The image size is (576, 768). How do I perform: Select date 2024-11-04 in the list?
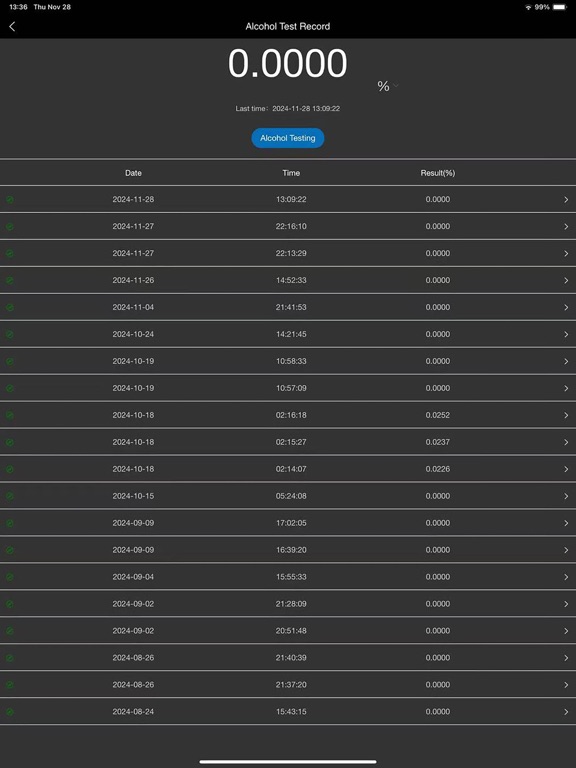tap(133, 307)
